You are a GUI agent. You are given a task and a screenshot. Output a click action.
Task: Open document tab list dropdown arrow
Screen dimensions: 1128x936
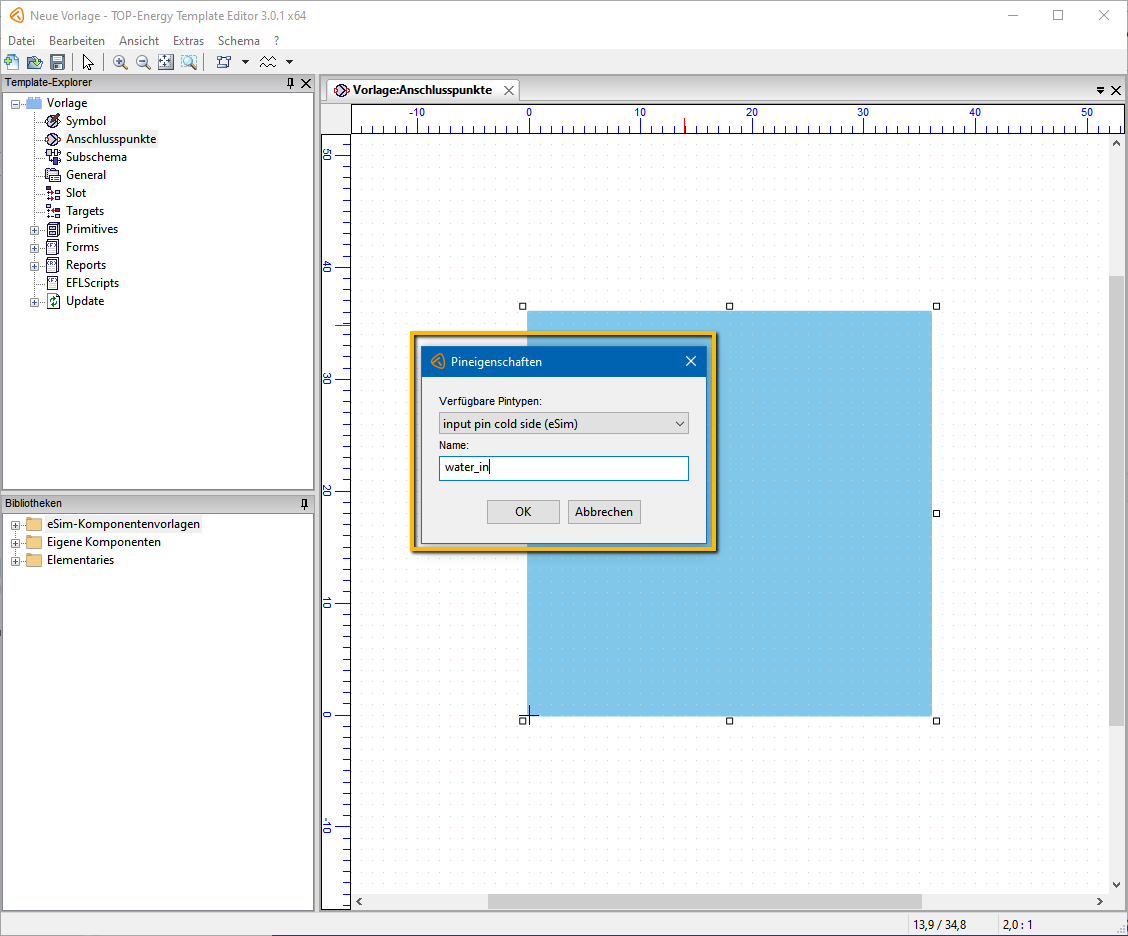[1100, 91]
